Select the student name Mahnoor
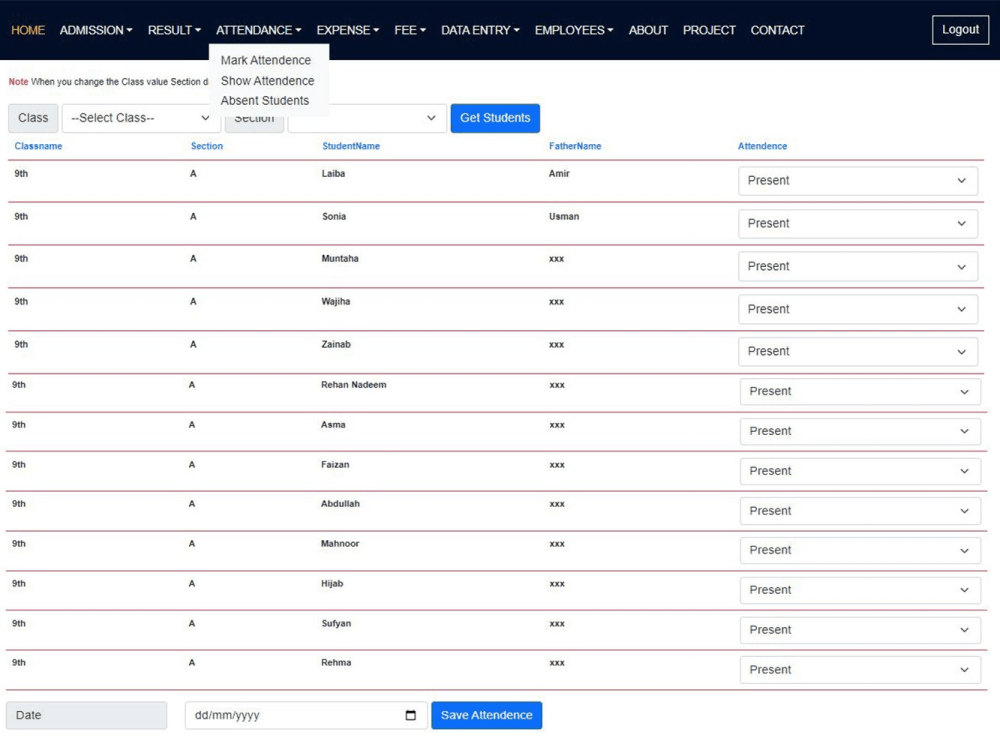Screen dimensions: 1000x750 [x=340, y=543]
